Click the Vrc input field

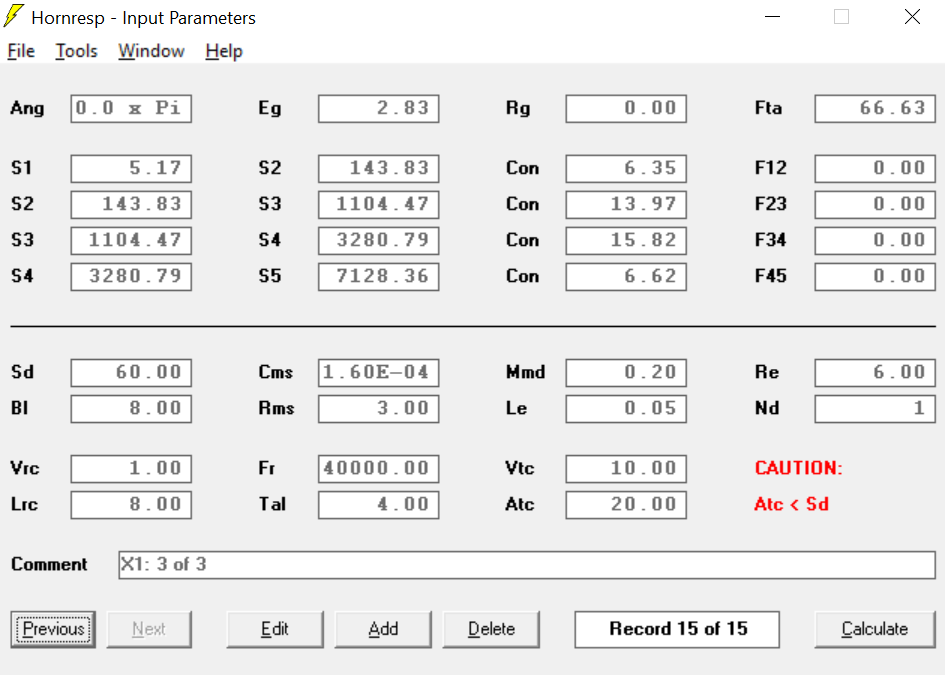pos(131,469)
